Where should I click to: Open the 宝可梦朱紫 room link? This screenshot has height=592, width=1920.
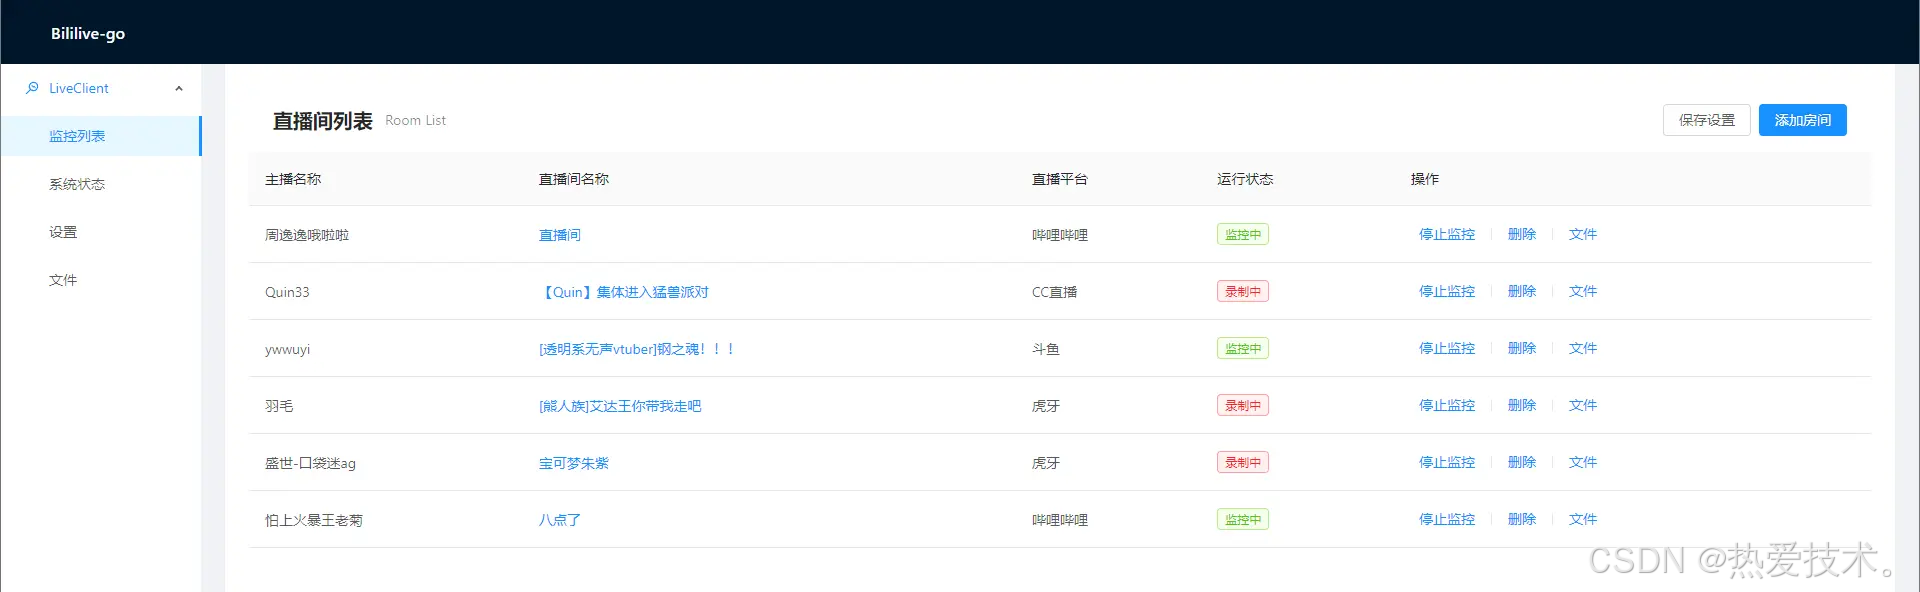[x=574, y=463]
